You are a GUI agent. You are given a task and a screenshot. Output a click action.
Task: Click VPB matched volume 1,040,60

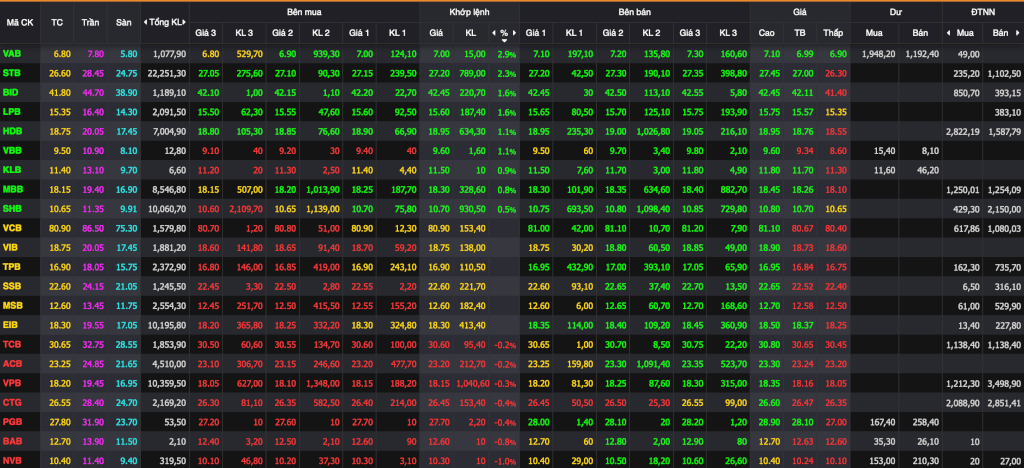coord(473,383)
